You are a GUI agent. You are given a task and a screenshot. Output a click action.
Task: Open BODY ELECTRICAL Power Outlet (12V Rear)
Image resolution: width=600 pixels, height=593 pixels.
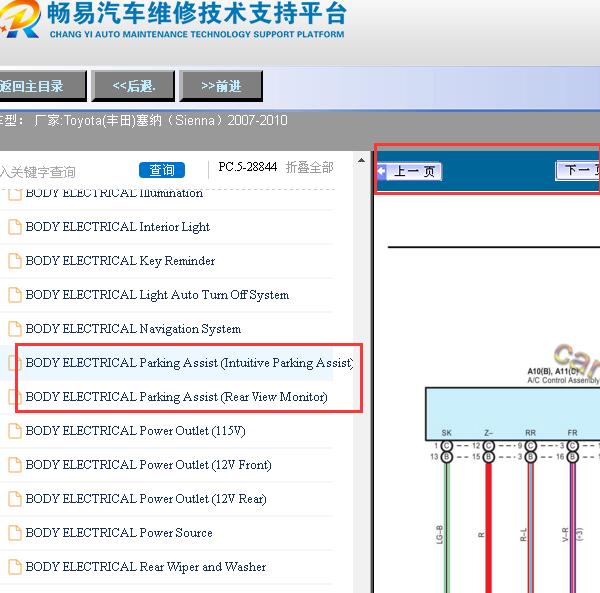coord(146,499)
